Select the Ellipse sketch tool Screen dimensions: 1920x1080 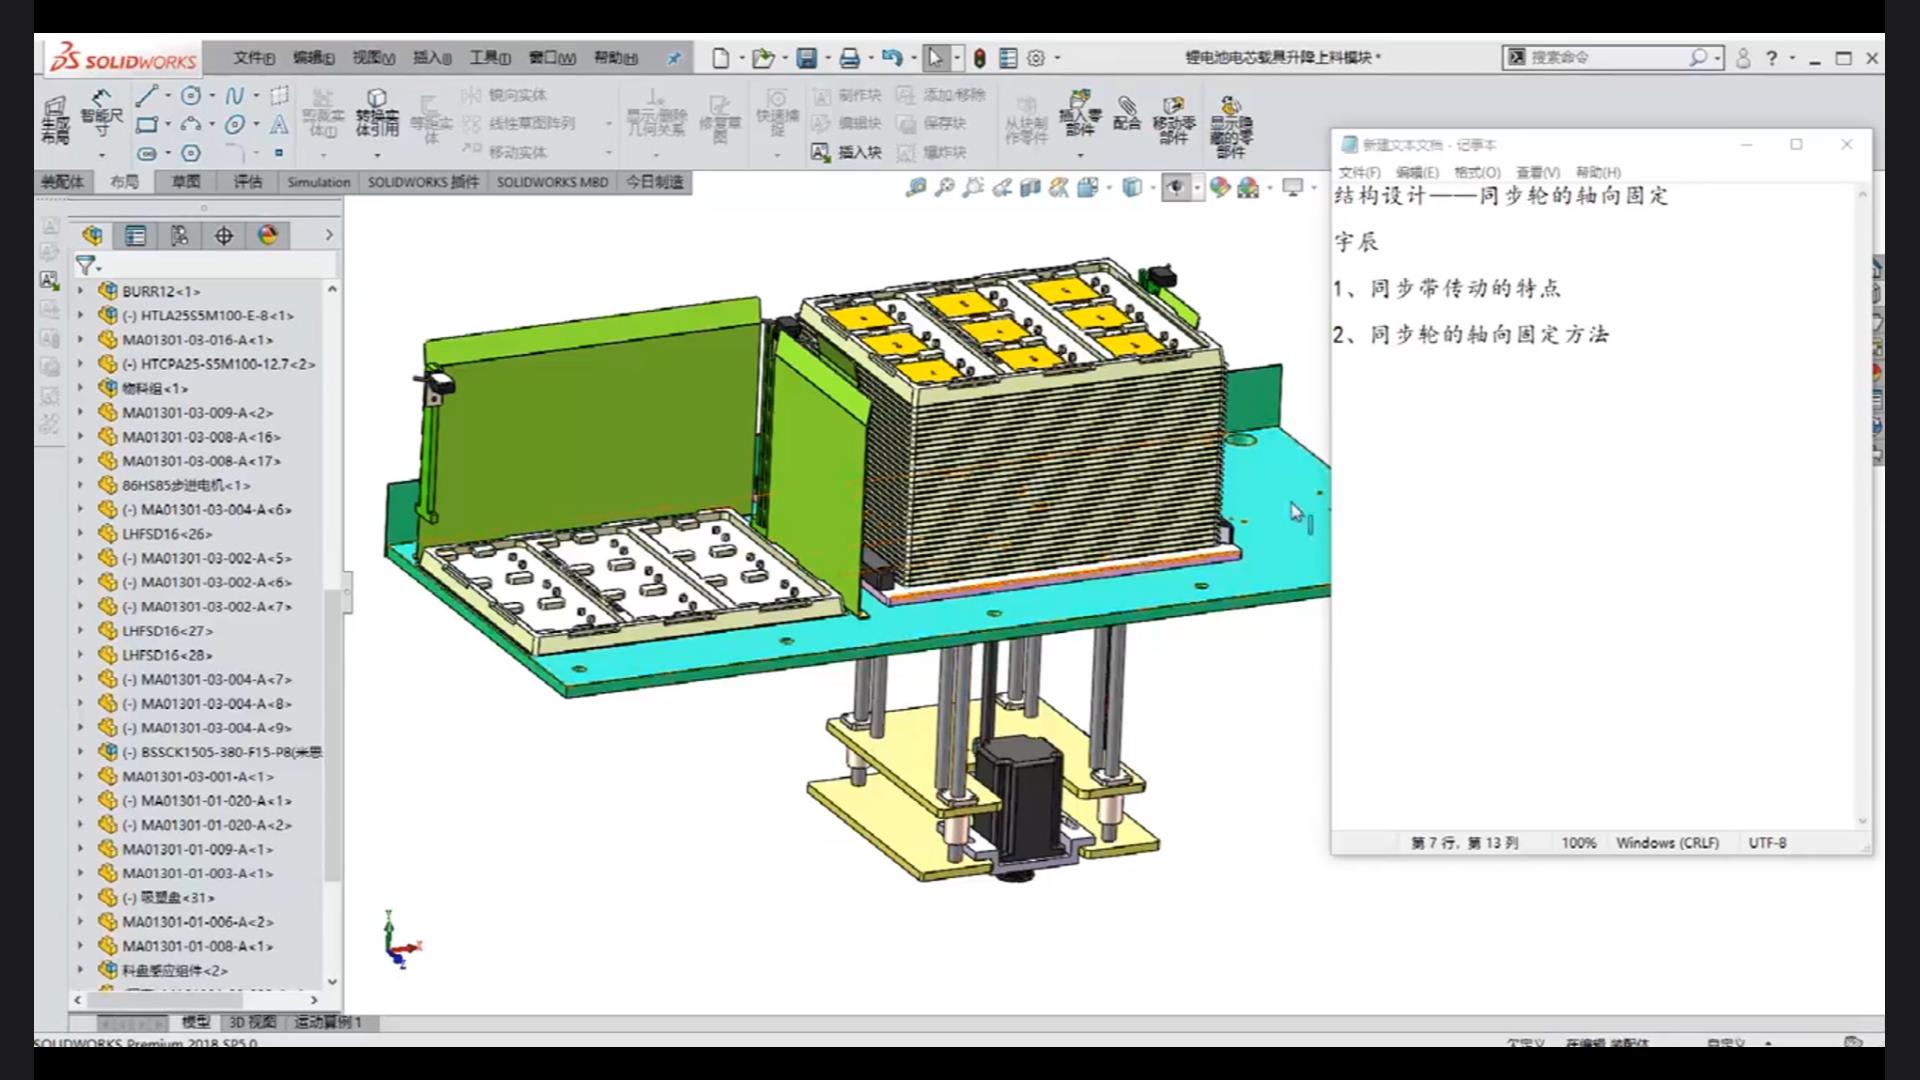(234, 125)
